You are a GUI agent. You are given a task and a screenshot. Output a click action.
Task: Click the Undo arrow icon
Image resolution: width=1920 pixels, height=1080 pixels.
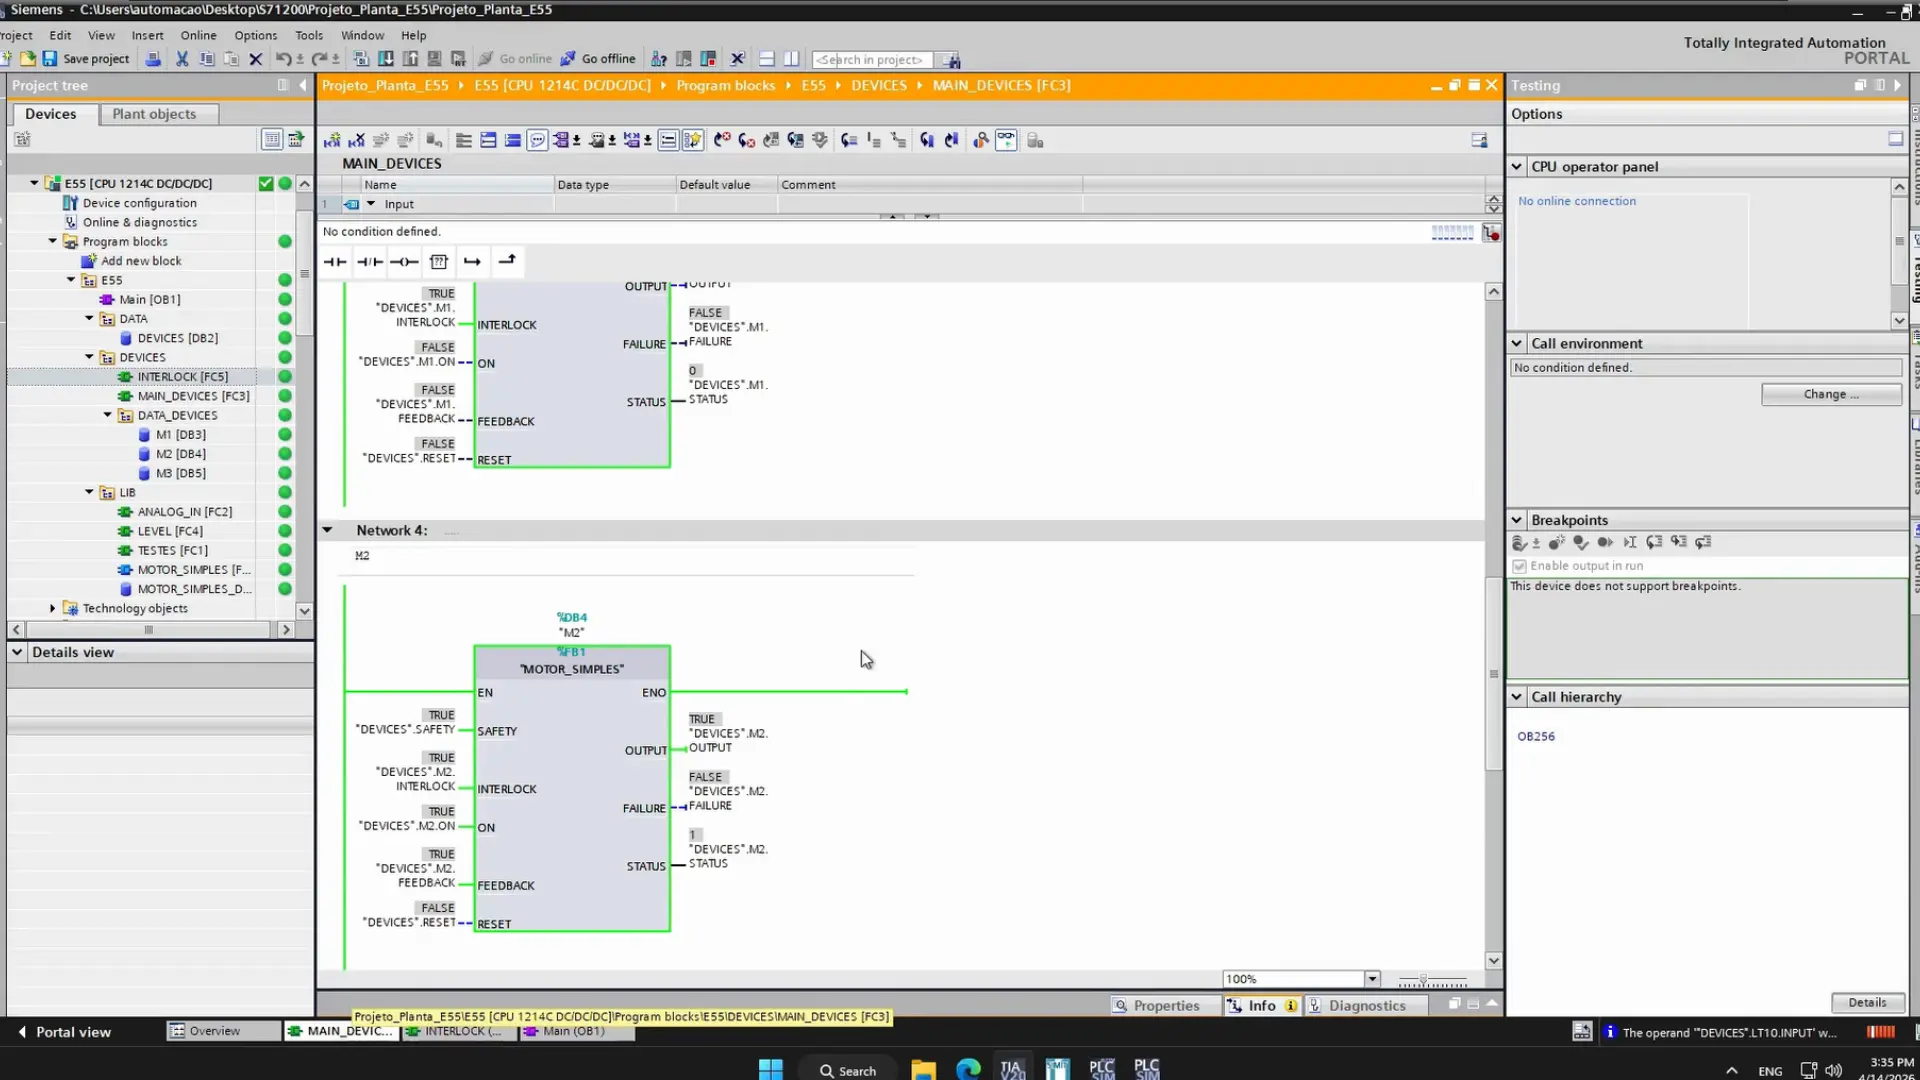(x=283, y=59)
